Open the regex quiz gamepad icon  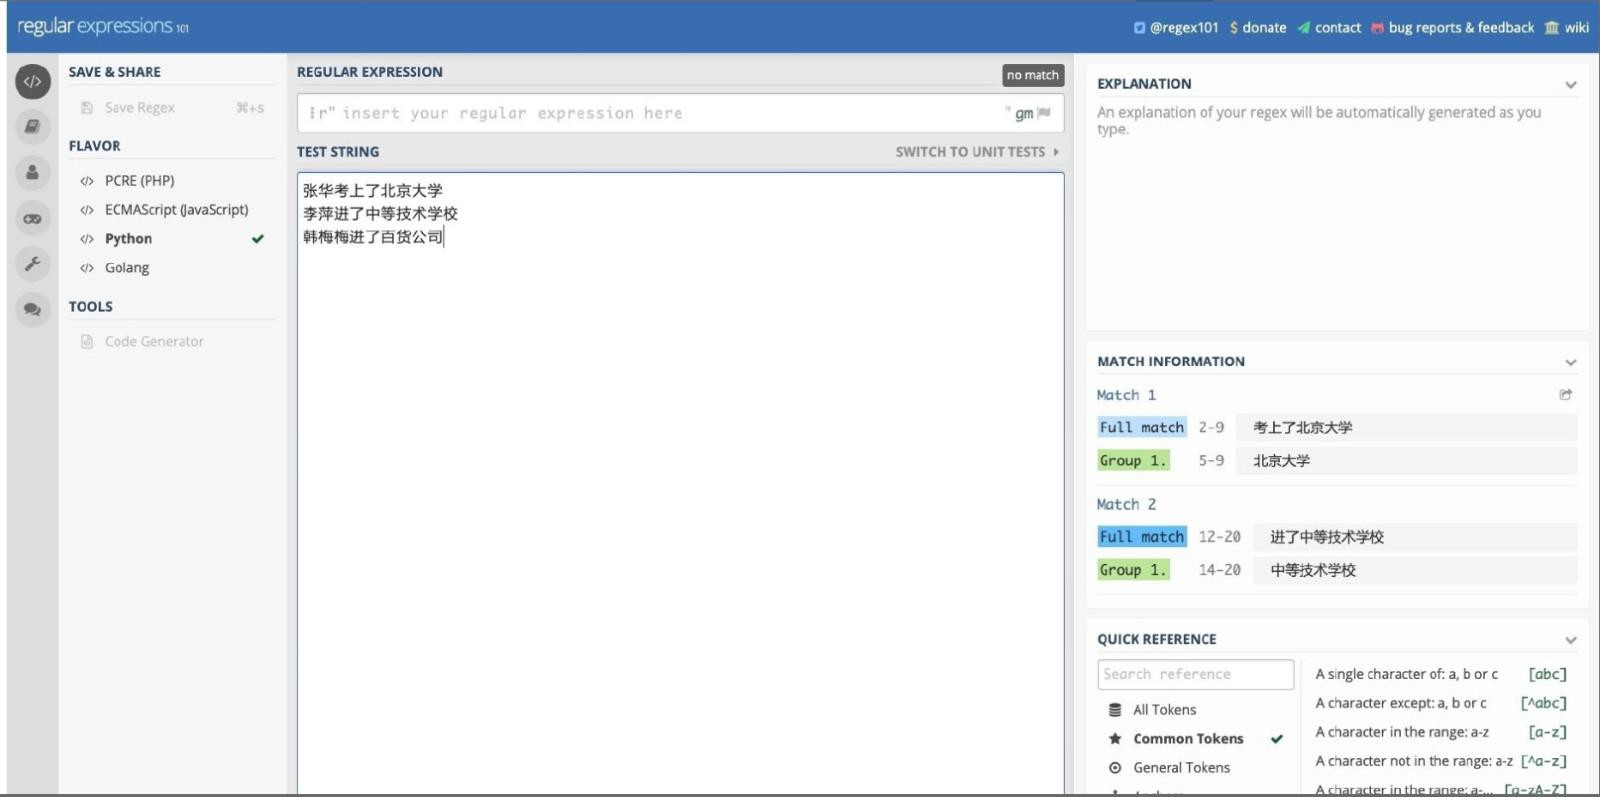point(33,218)
